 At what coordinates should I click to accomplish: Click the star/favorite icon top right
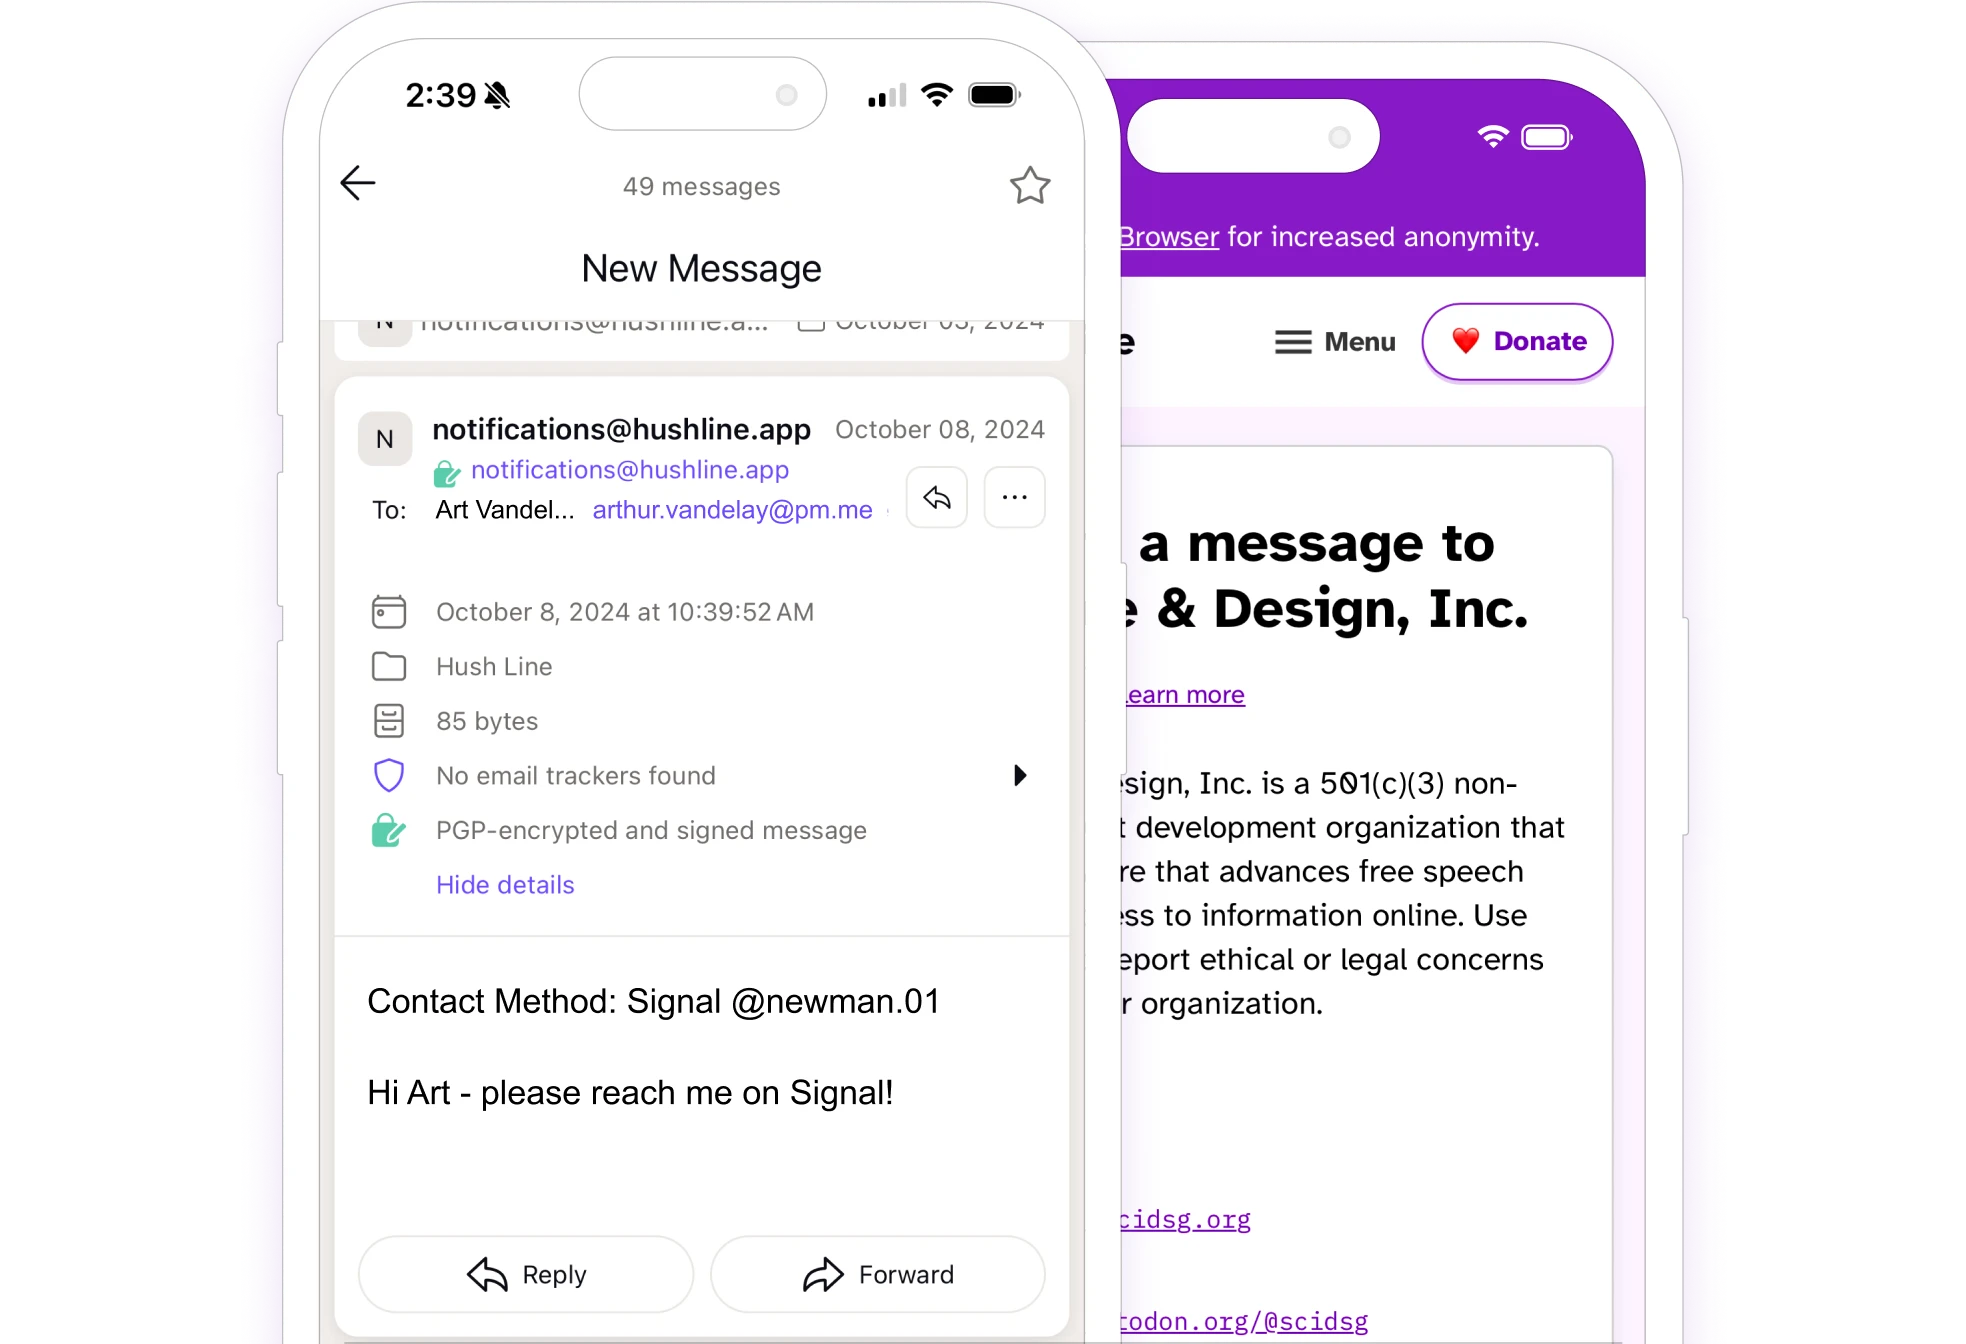coord(1031,185)
